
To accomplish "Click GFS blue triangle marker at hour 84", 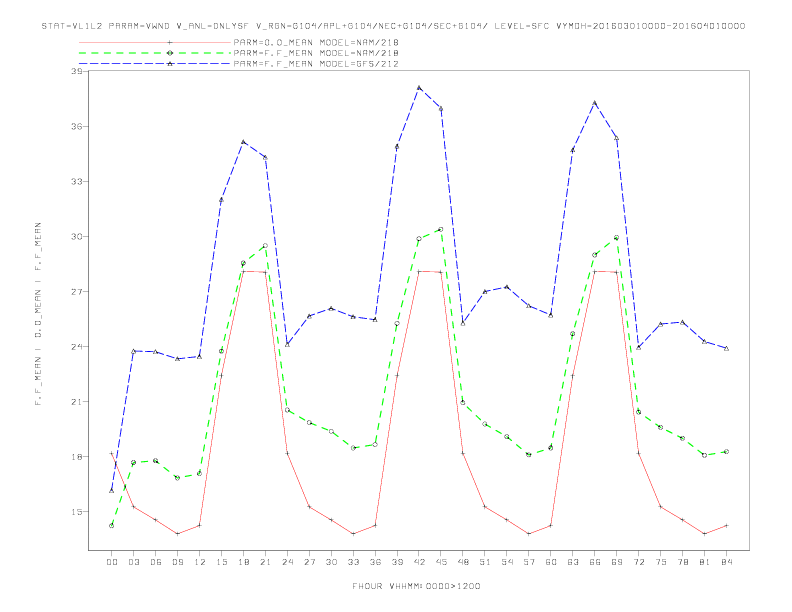I will pos(727,348).
